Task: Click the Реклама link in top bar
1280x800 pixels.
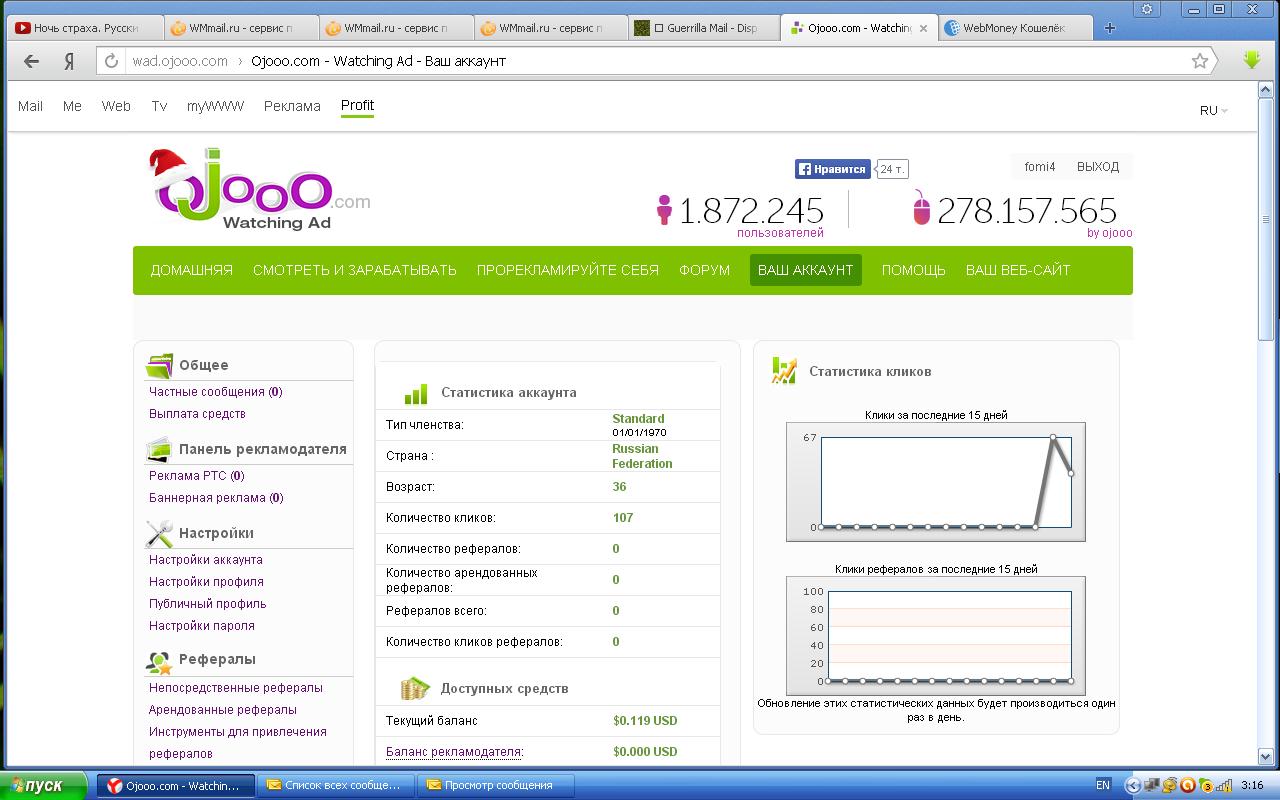Action: coord(292,106)
